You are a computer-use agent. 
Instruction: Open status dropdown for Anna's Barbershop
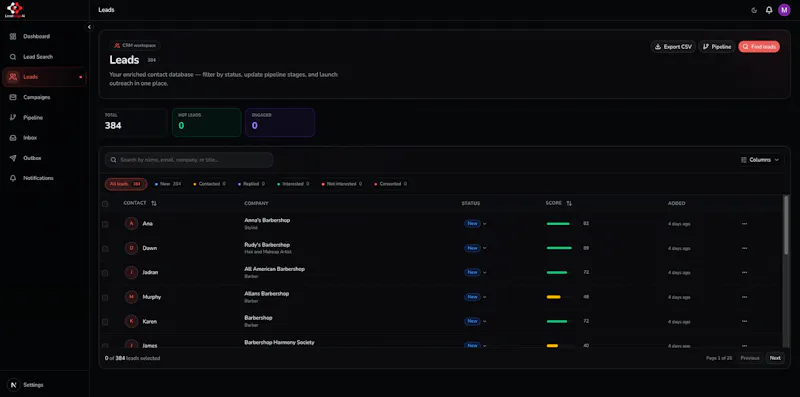(x=475, y=224)
